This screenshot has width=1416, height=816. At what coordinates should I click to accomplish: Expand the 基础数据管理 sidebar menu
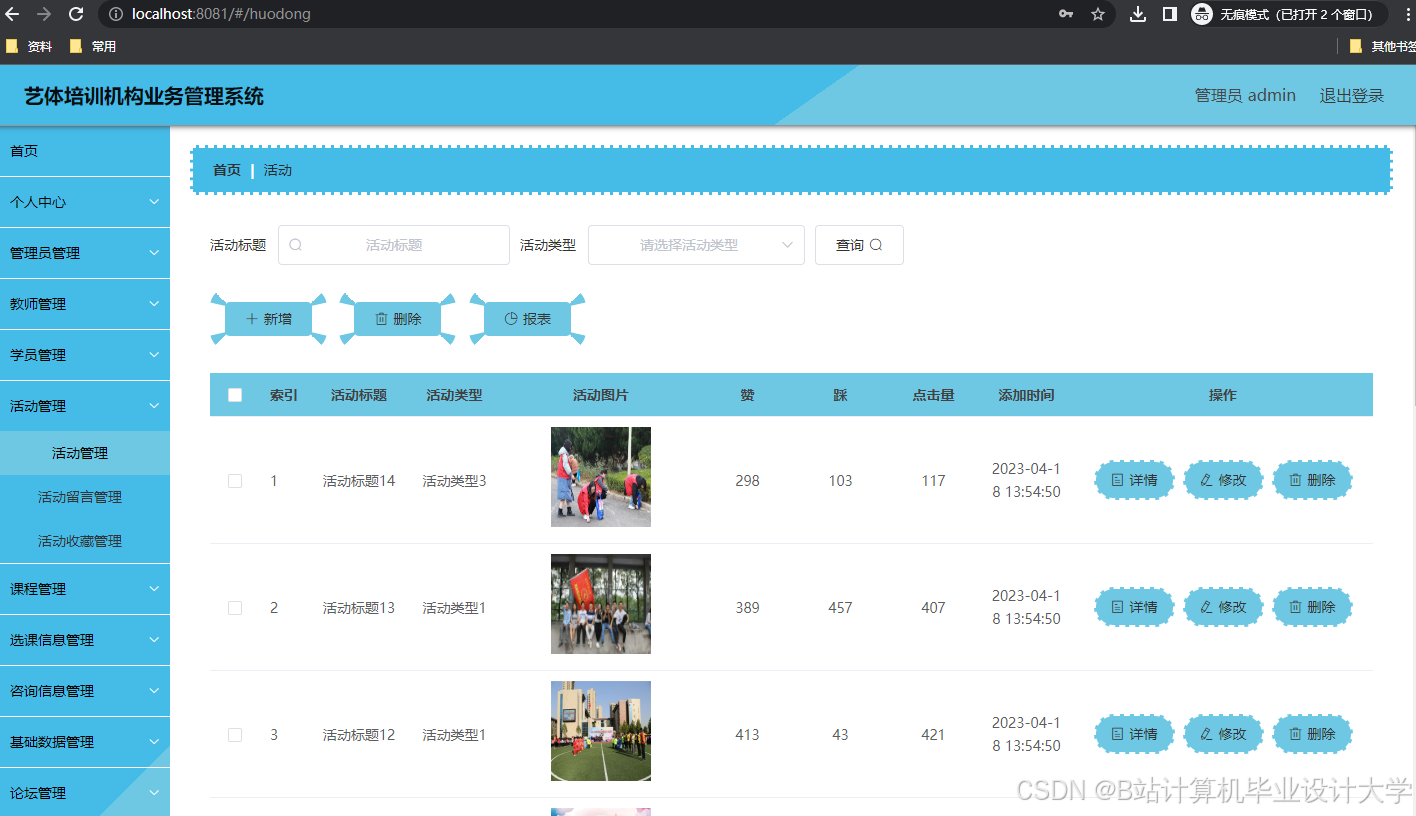(x=85, y=742)
